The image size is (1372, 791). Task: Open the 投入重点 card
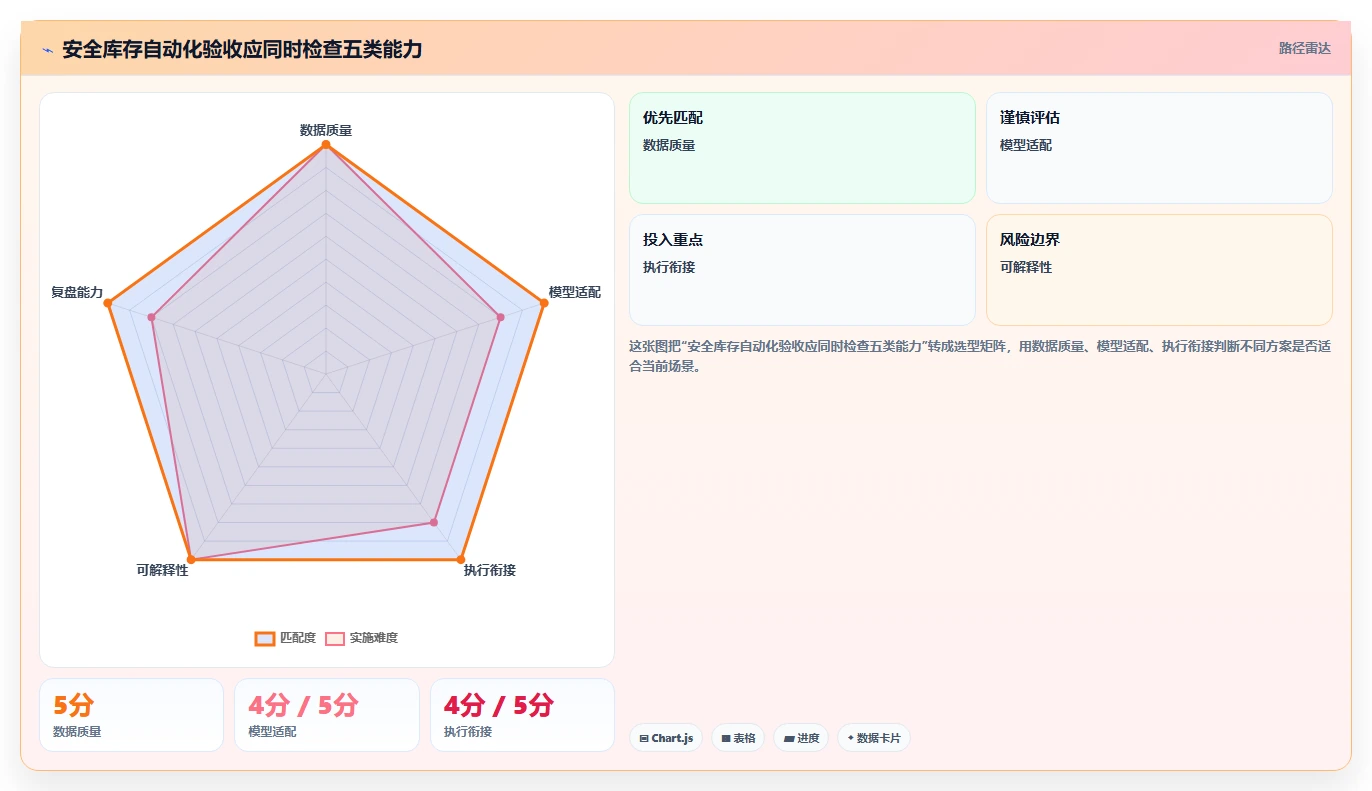802,270
